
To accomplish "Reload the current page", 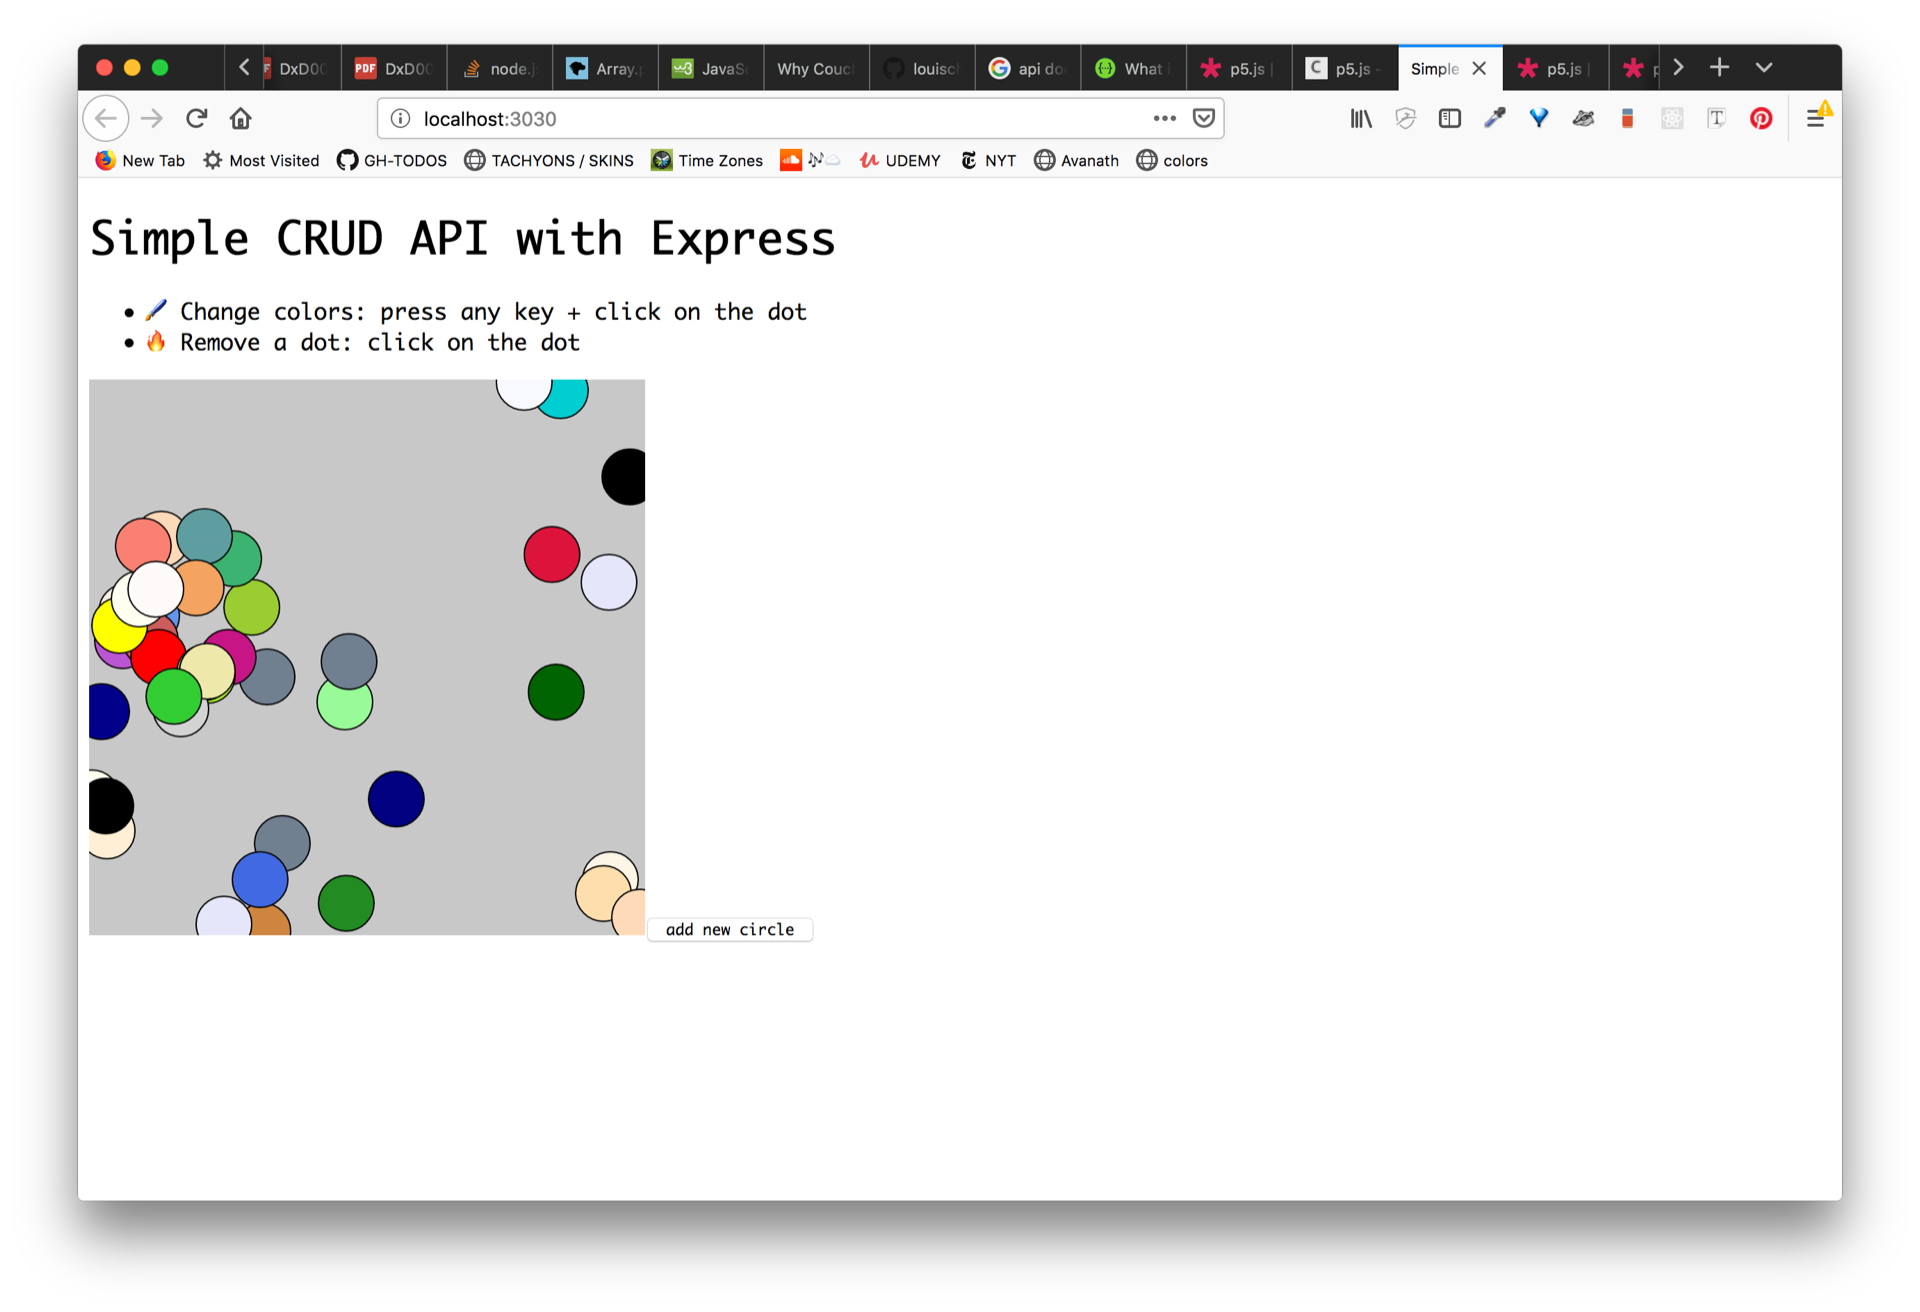I will coord(197,119).
